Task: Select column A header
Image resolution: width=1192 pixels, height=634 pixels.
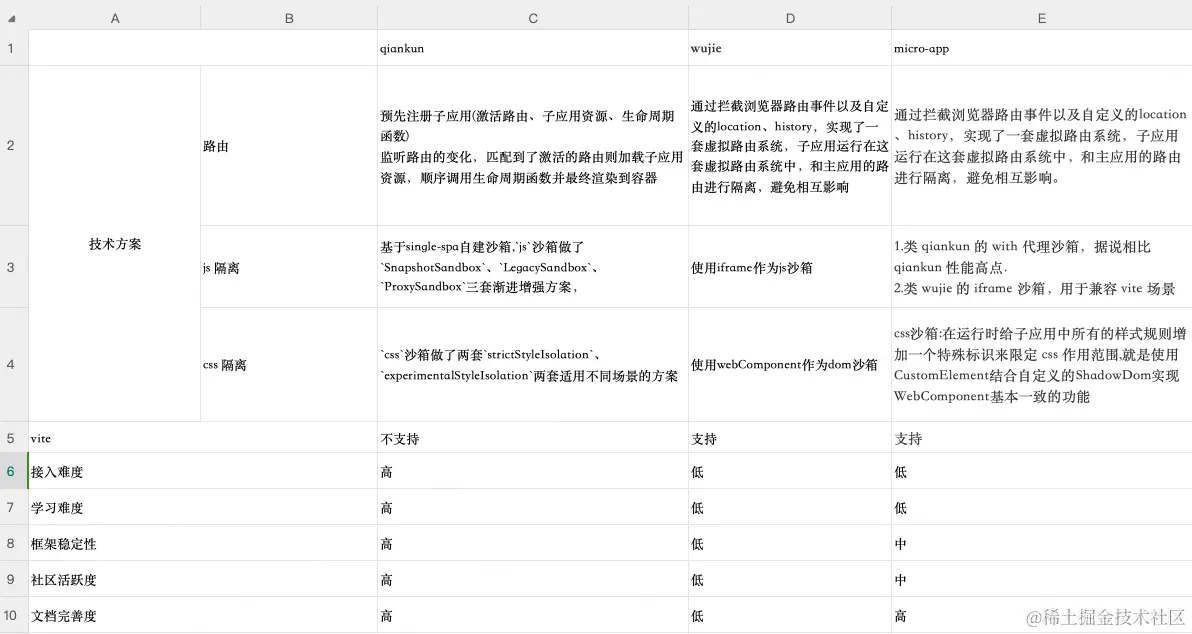Action: point(115,18)
